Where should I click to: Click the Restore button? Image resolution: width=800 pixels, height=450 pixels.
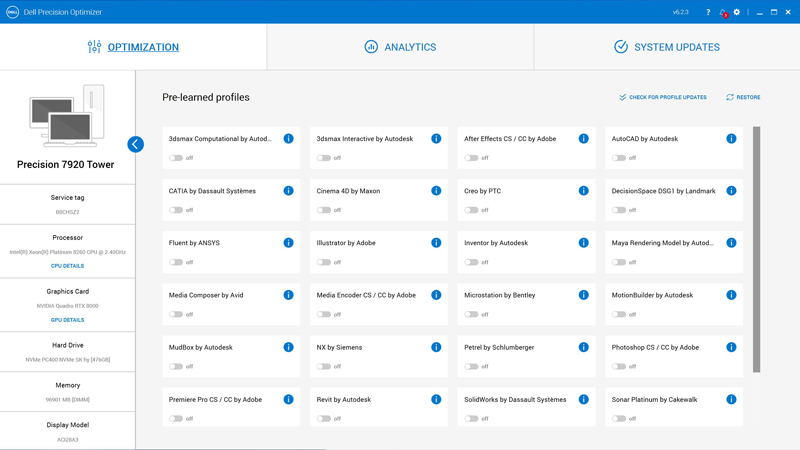[743, 97]
